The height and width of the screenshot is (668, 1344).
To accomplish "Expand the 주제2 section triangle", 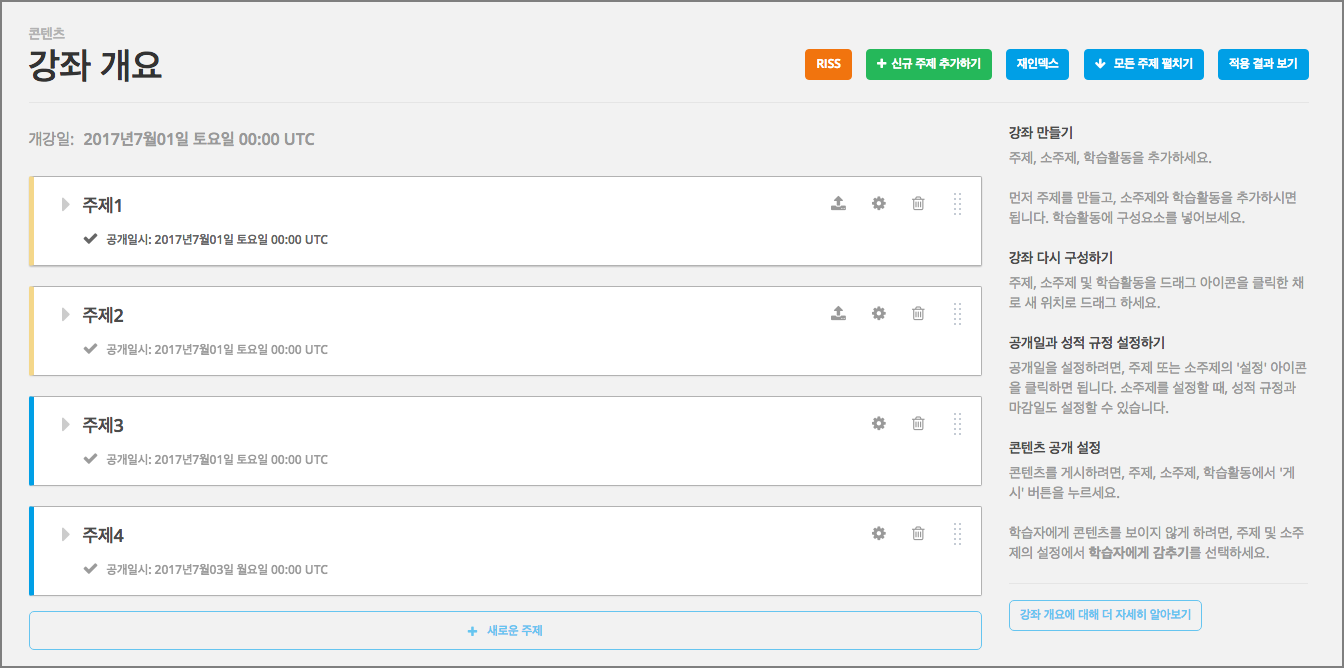I will pyautogui.click(x=66, y=315).
